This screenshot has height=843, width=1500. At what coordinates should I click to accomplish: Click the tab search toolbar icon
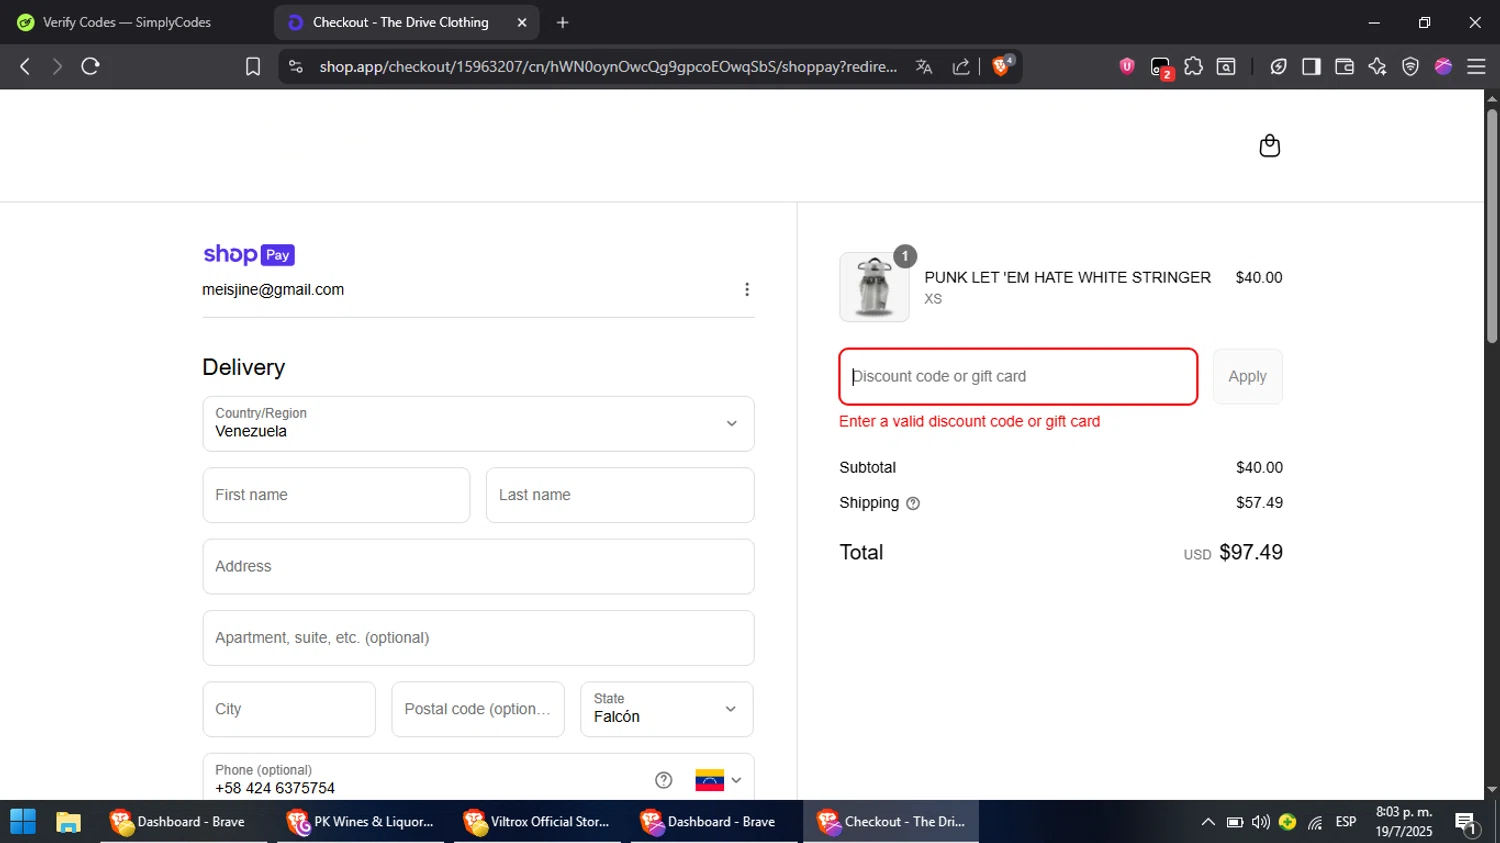[x=1226, y=66]
